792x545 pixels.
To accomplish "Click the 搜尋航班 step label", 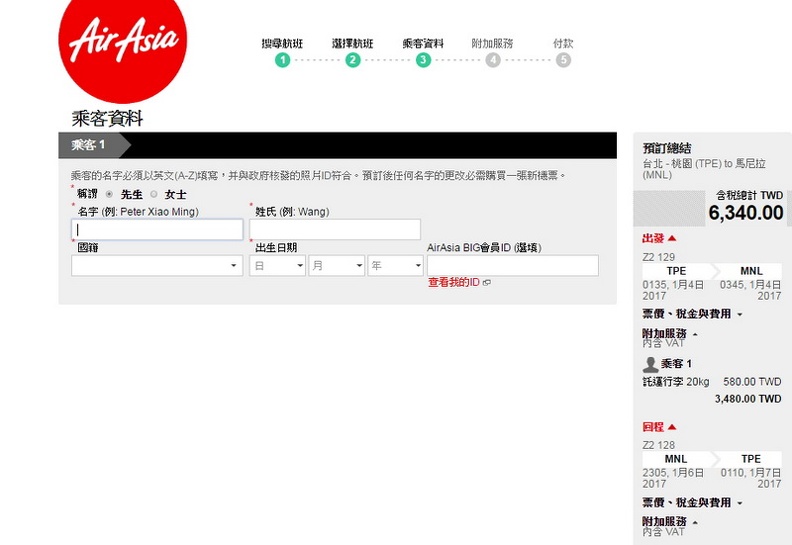I will [282, 43].
